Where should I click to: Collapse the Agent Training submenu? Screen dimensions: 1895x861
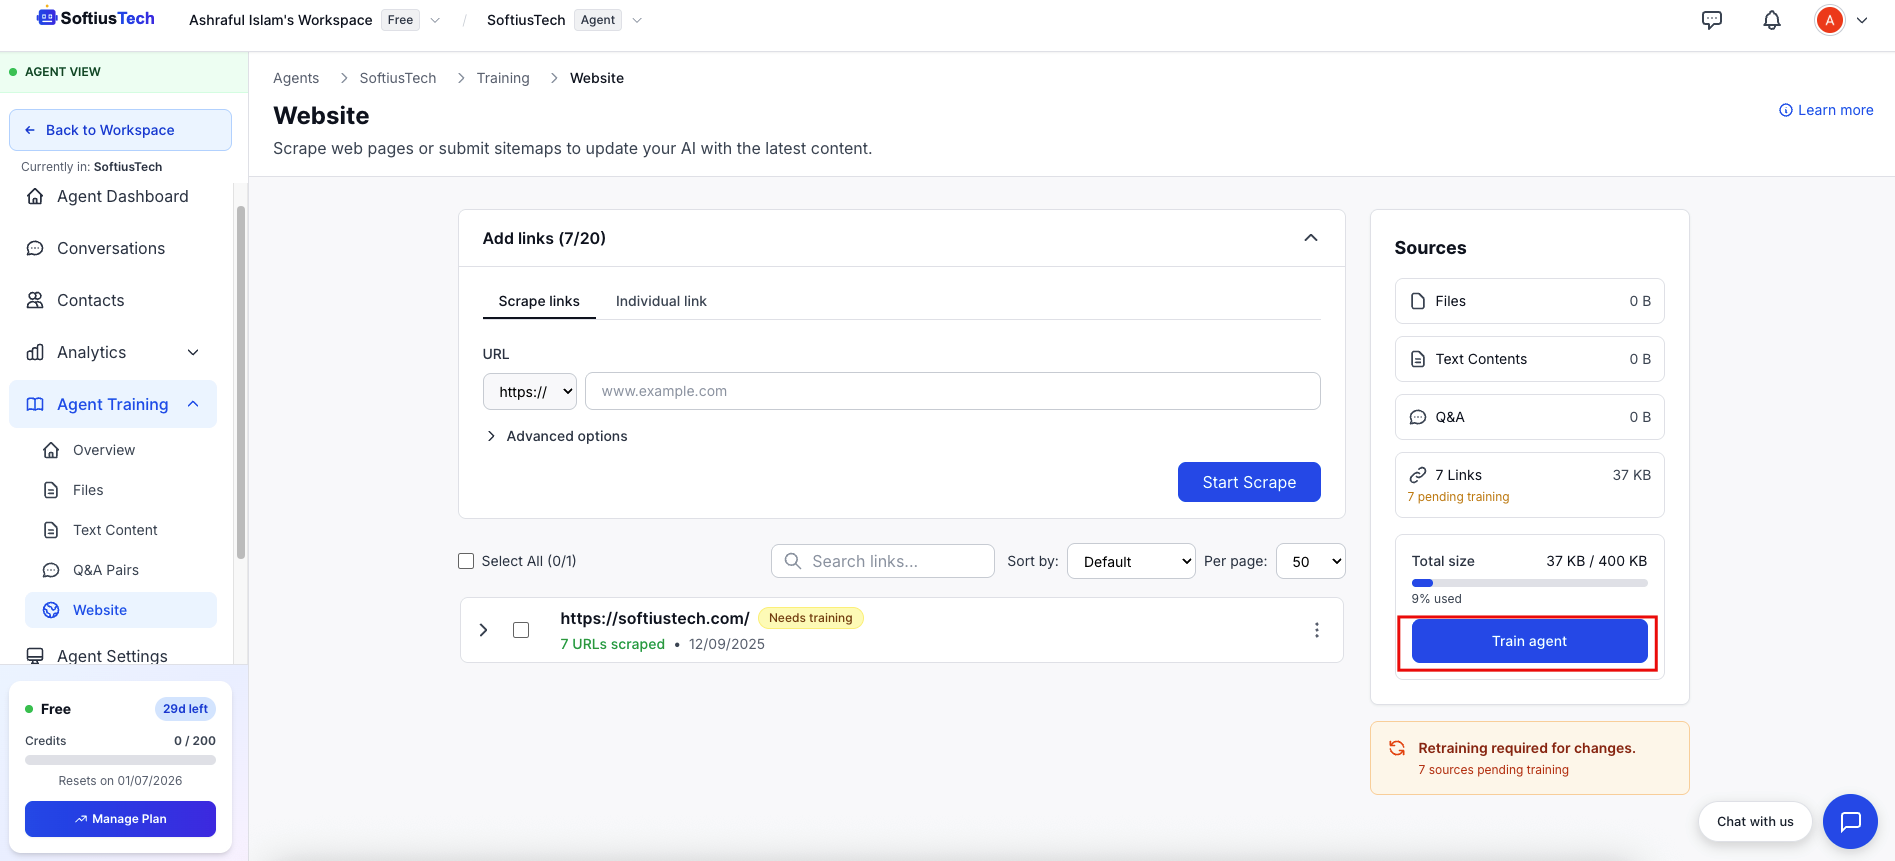tap(193, 404)
